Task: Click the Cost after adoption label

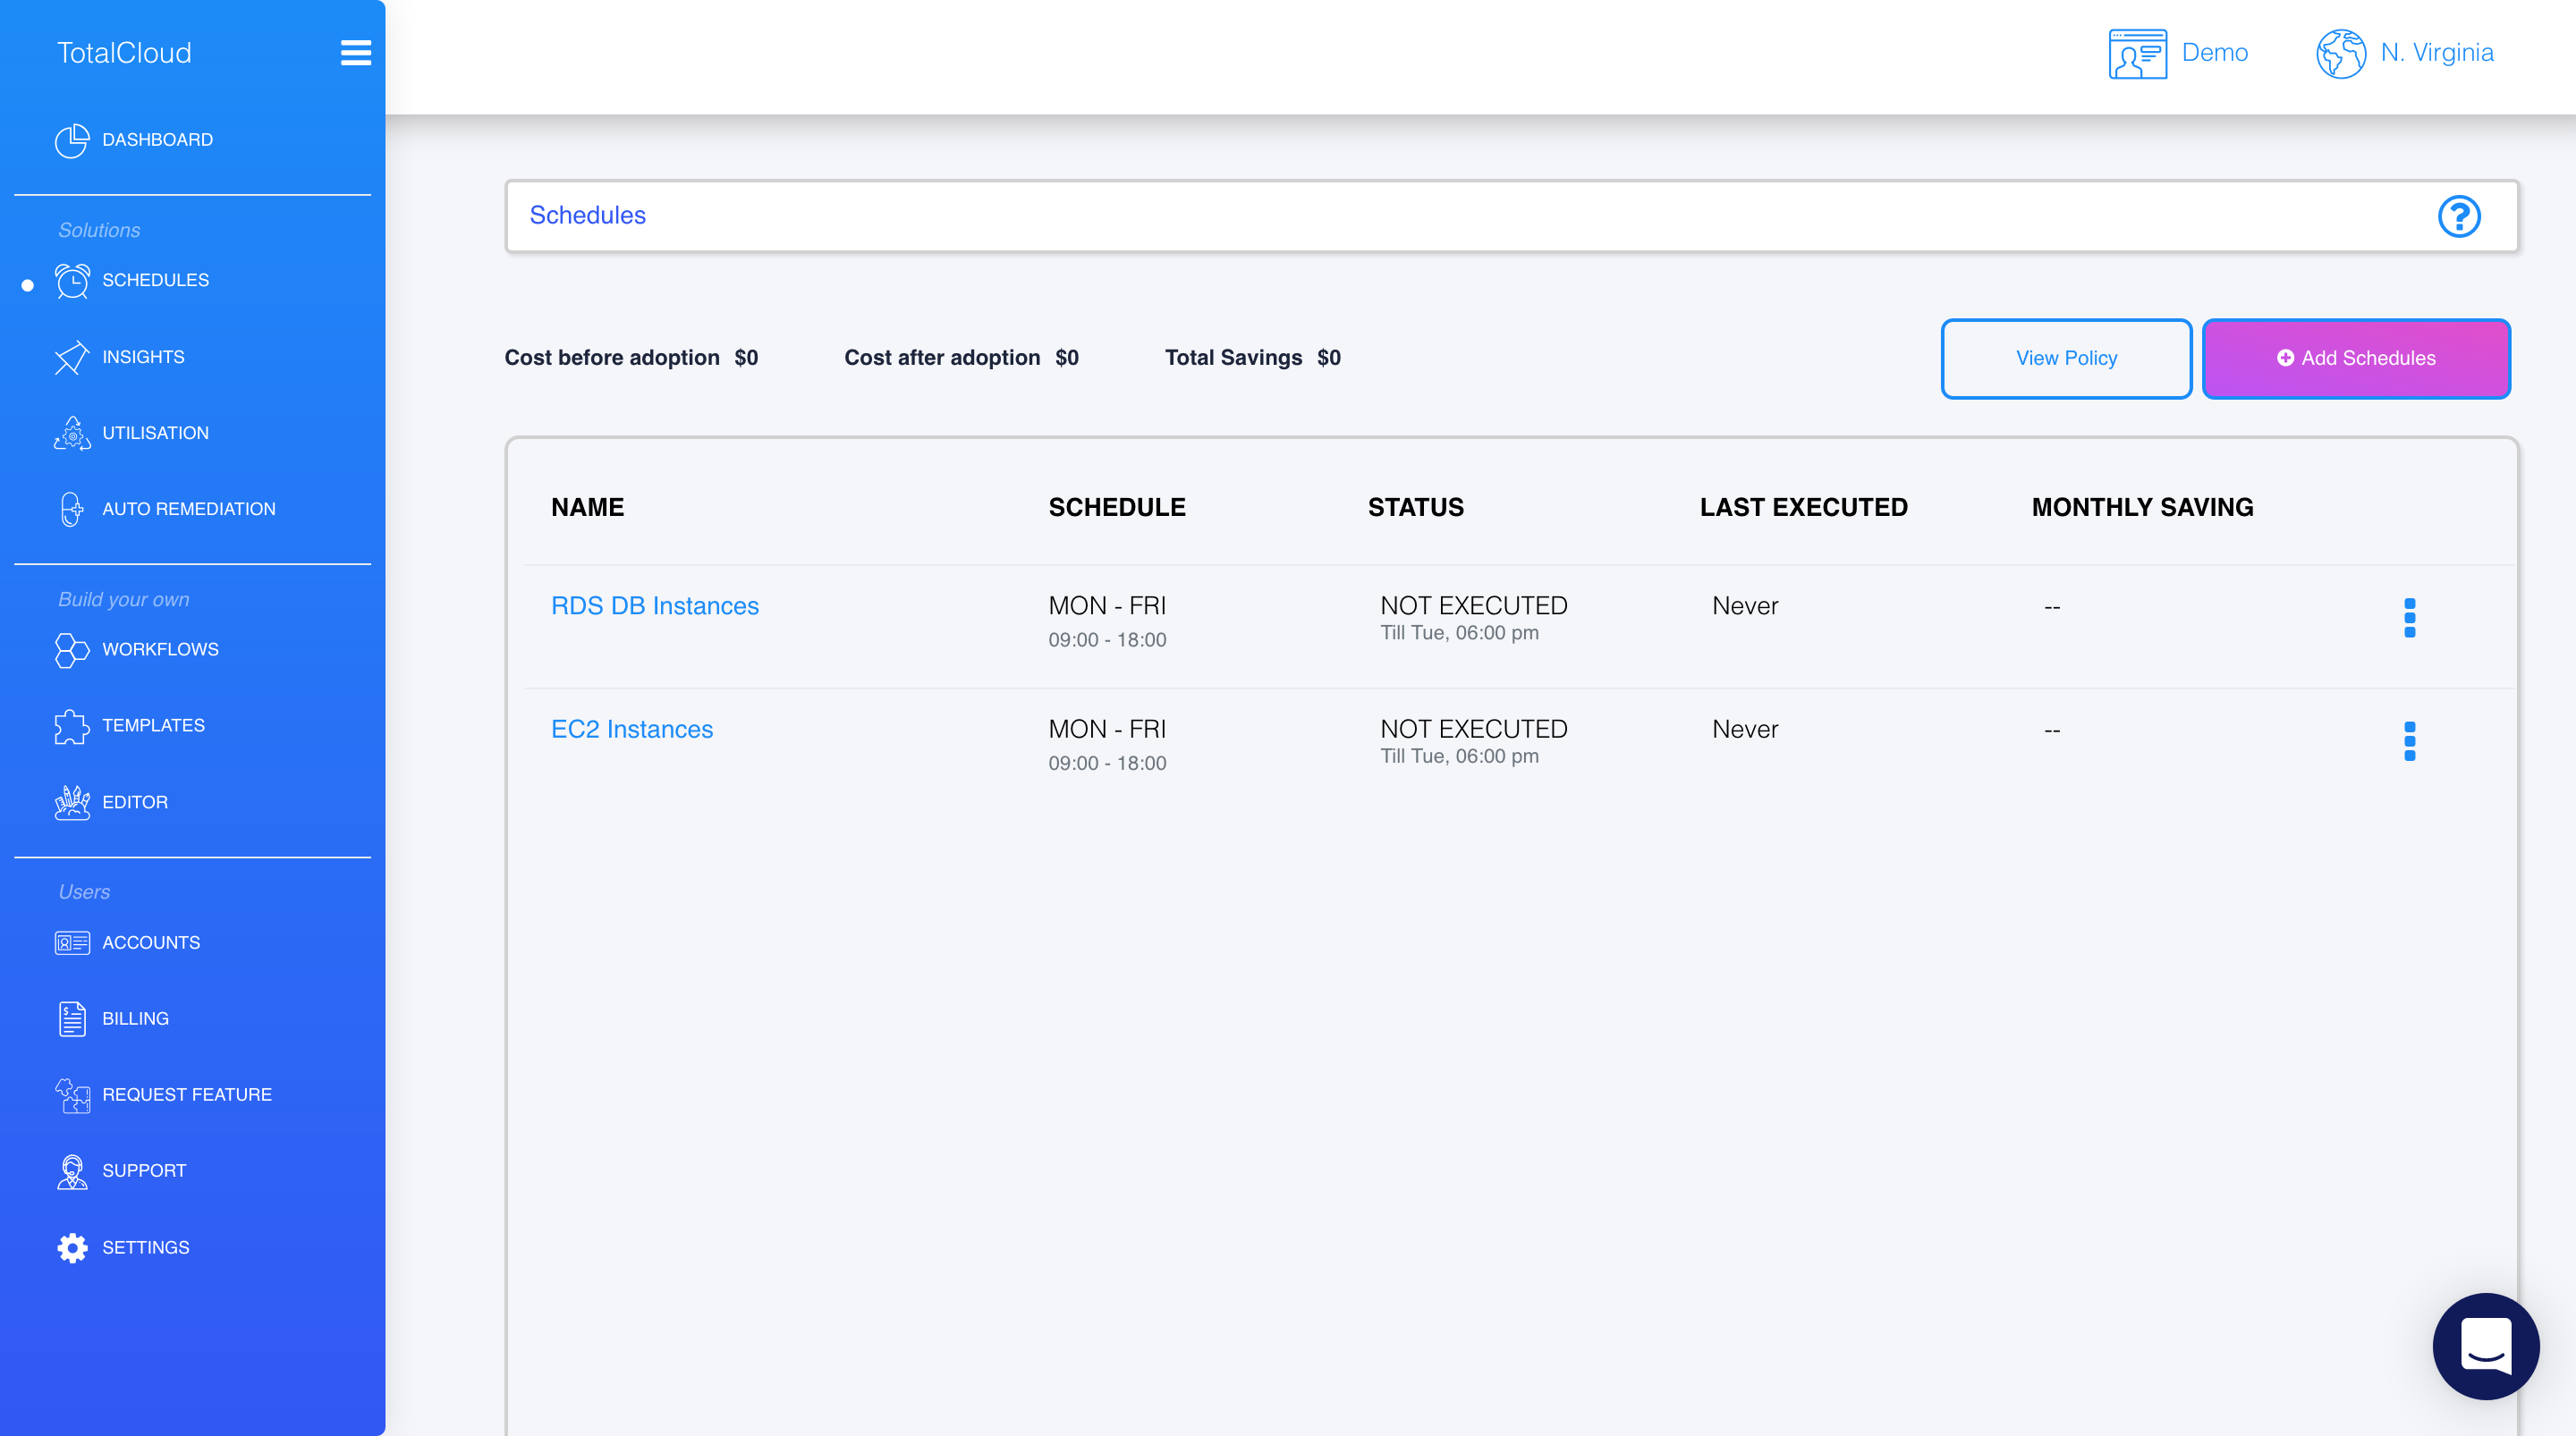Action: [x=942, y=358]
